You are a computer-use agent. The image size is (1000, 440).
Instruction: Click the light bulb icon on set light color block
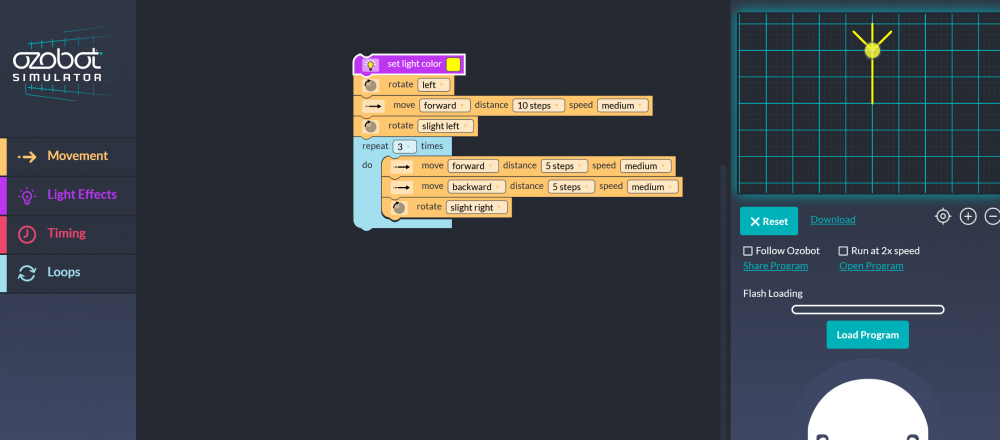(370, 64)
